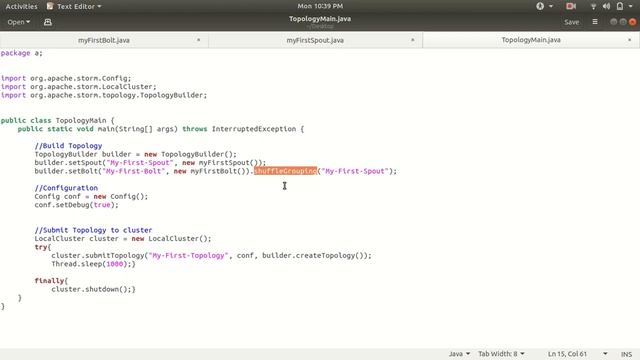Click the 'Config conf = new Config()' line
The height and width of the screenshot is (360, 640).
[91, 196]
